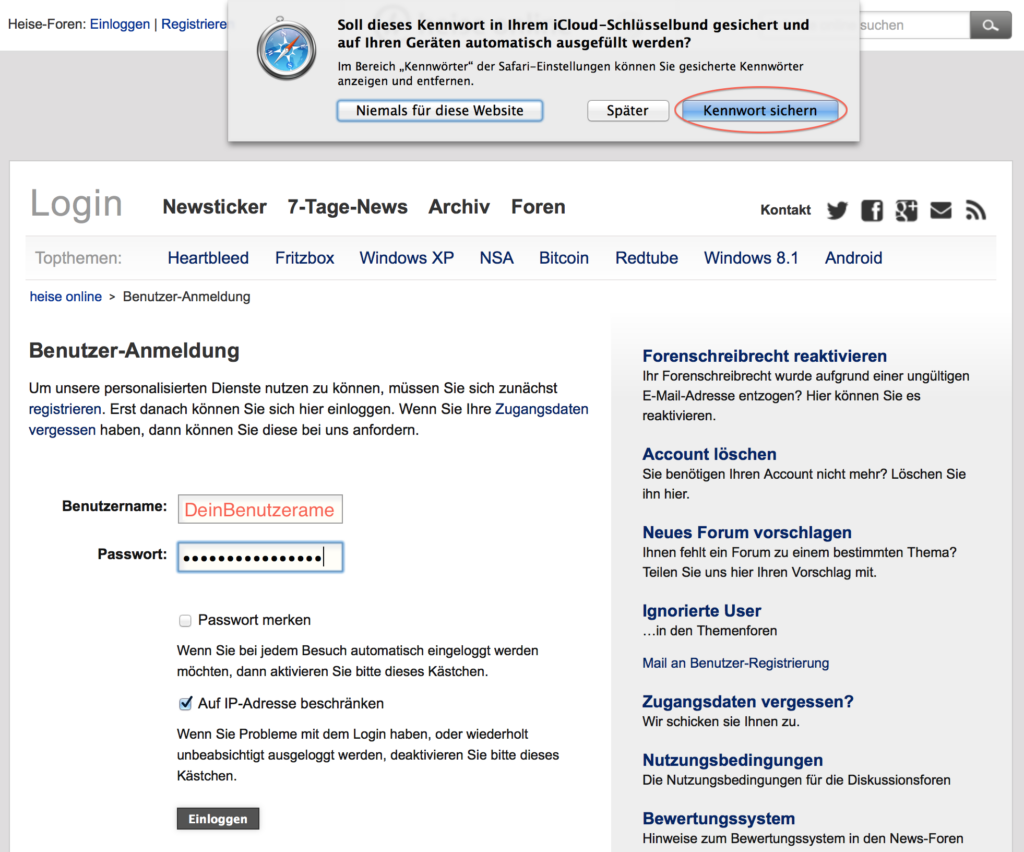Open the Android topic
The width and height of the screenshot is (1024, 852).
(854, 258)
